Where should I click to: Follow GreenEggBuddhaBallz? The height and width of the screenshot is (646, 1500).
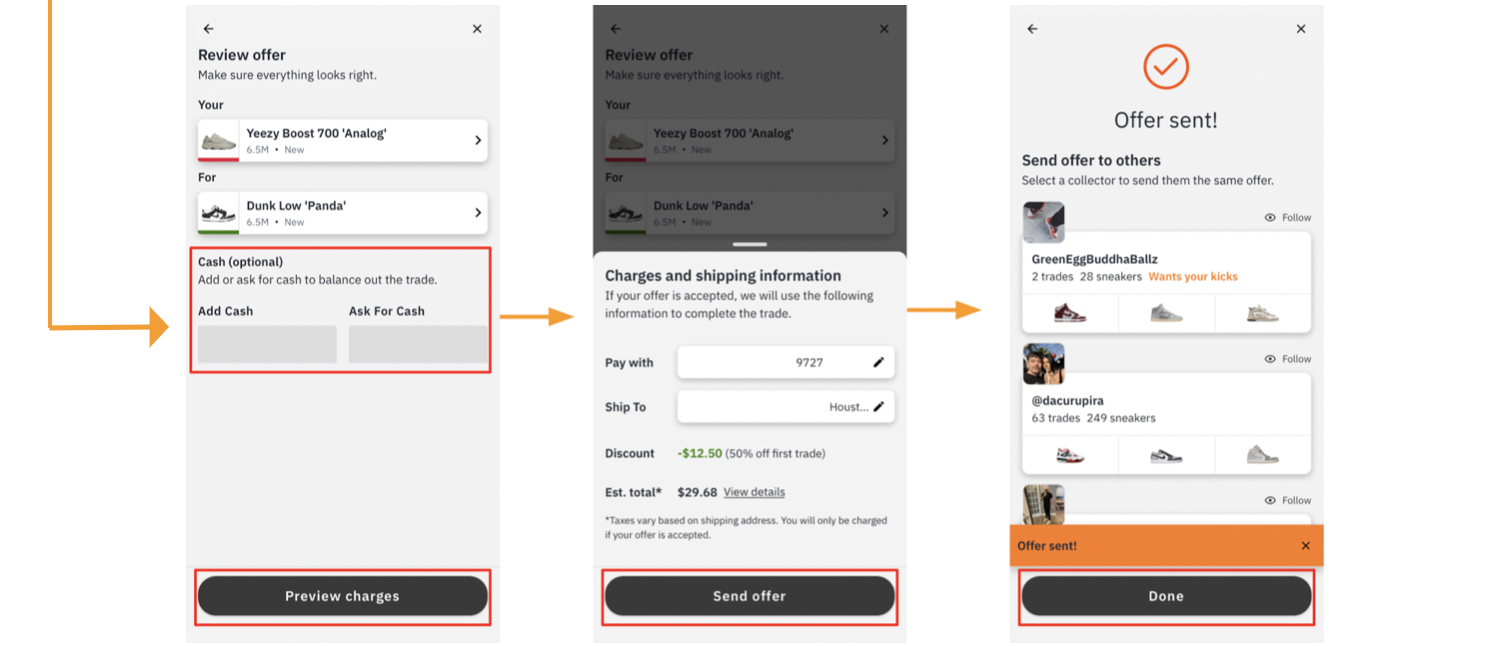tap(1288, 217)
